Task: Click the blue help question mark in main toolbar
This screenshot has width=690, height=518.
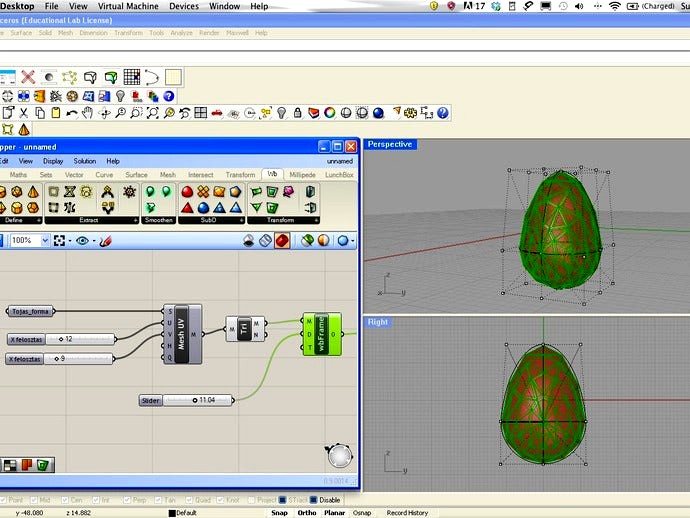Action: [x=442, y=113]
